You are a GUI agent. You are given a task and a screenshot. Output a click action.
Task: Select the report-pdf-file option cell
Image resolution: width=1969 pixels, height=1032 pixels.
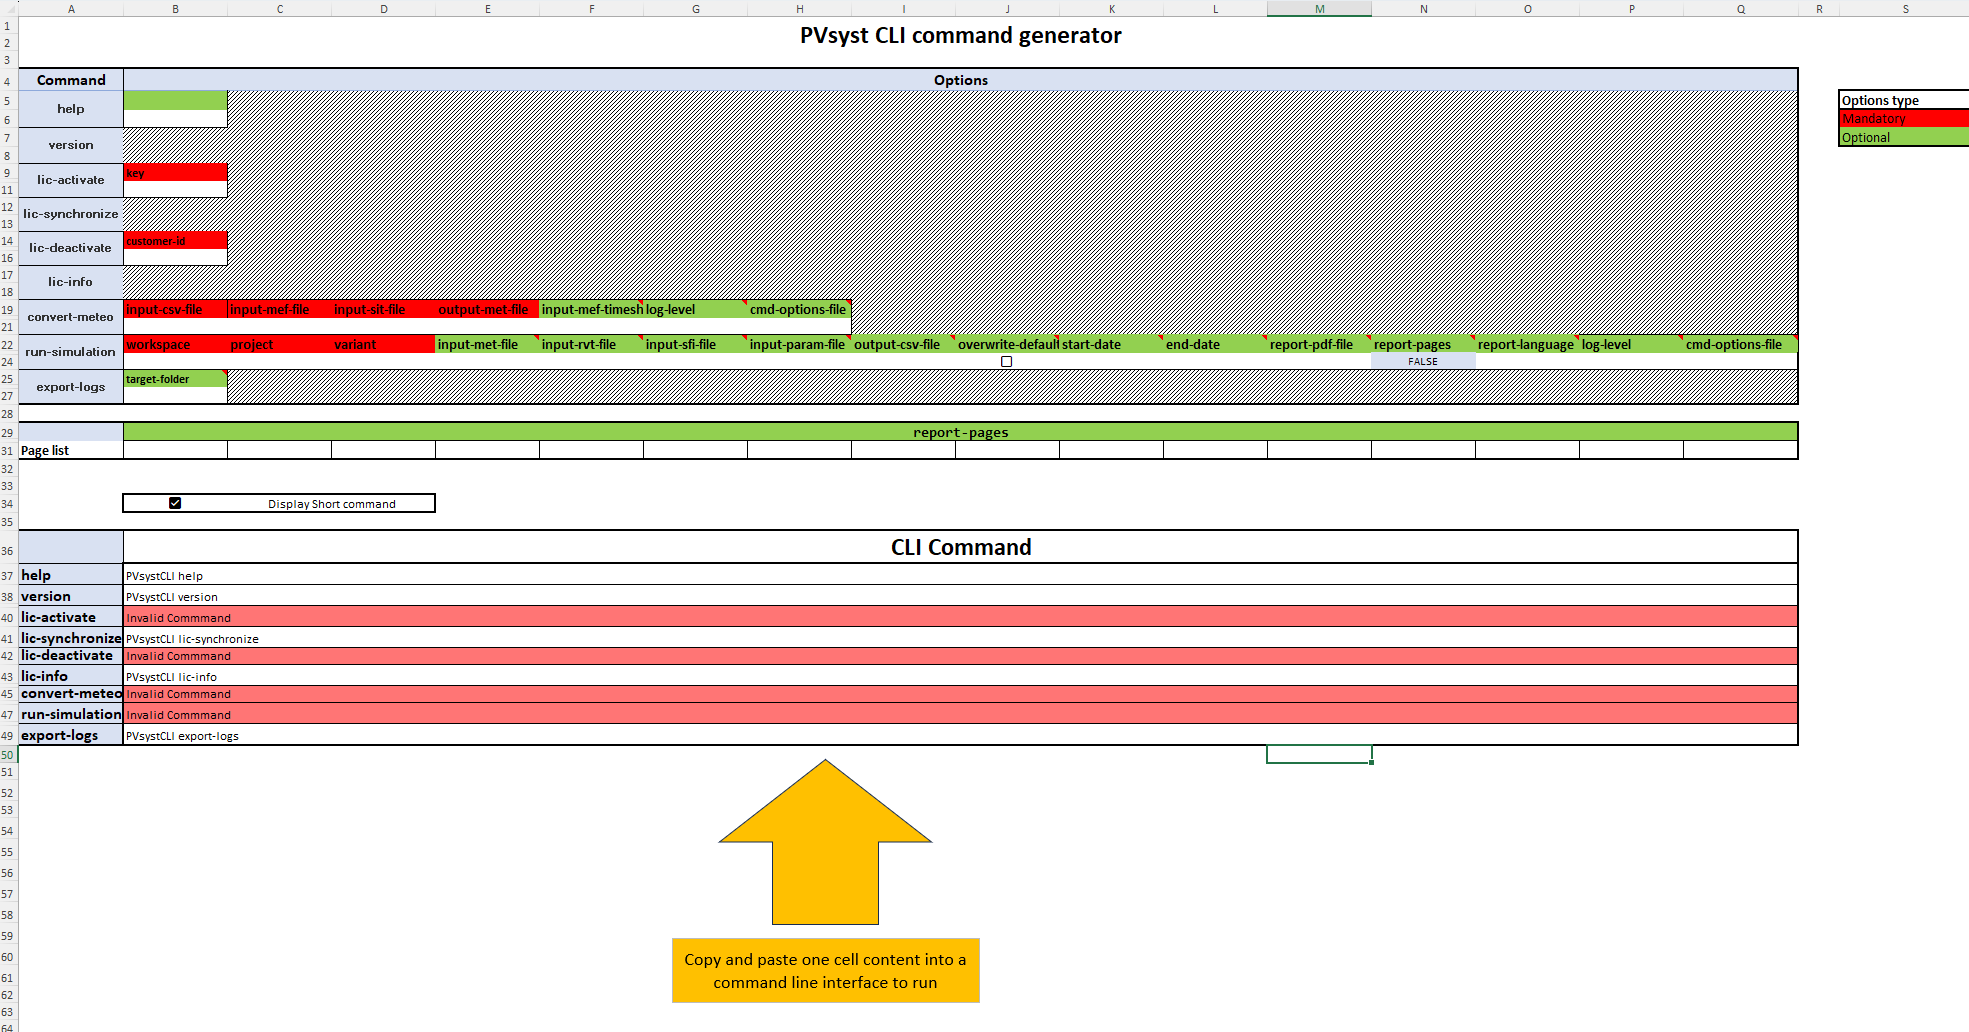coord(1319,344)
